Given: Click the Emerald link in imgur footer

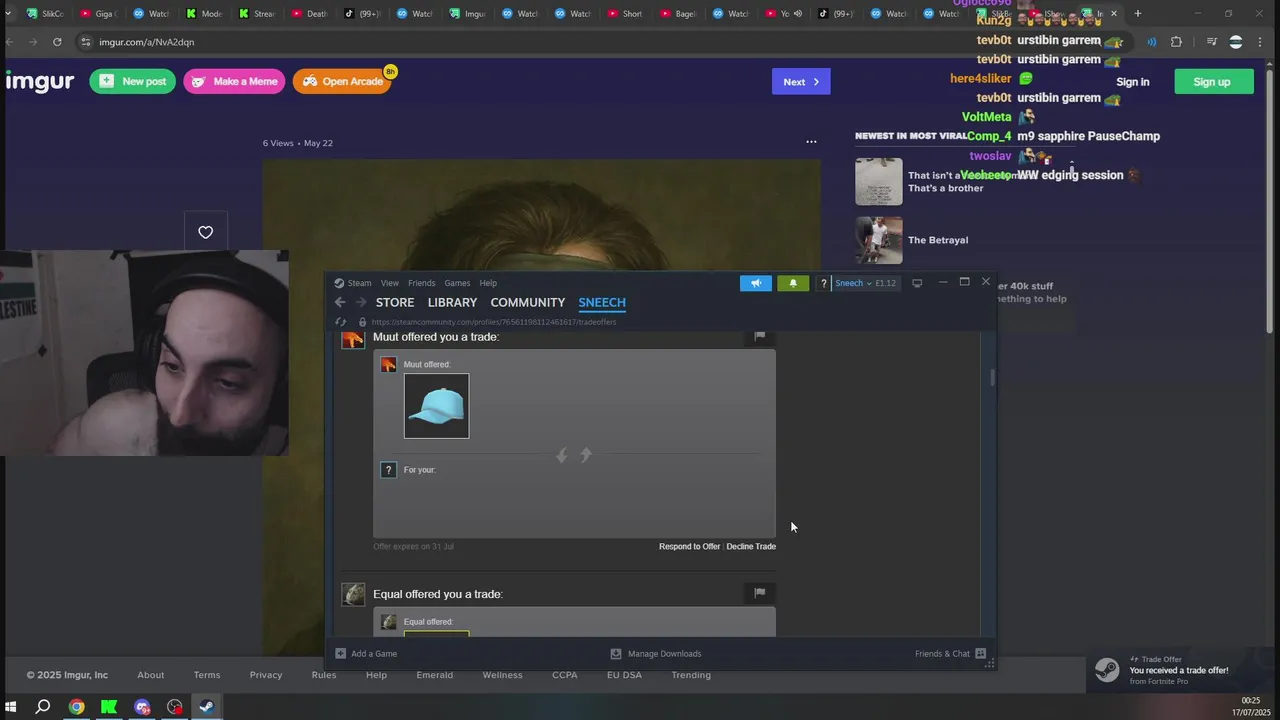Looking at the screenshot, I should coord(435,675).
